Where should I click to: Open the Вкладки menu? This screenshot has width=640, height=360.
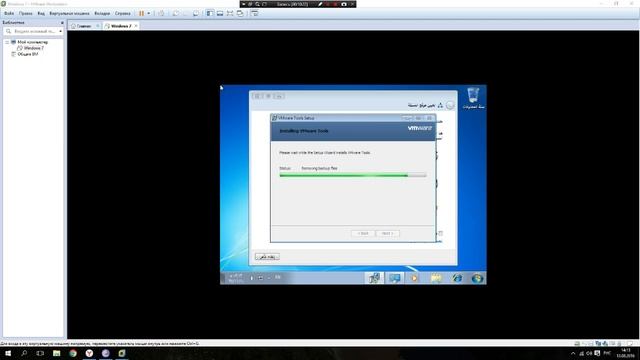(102, 13)
